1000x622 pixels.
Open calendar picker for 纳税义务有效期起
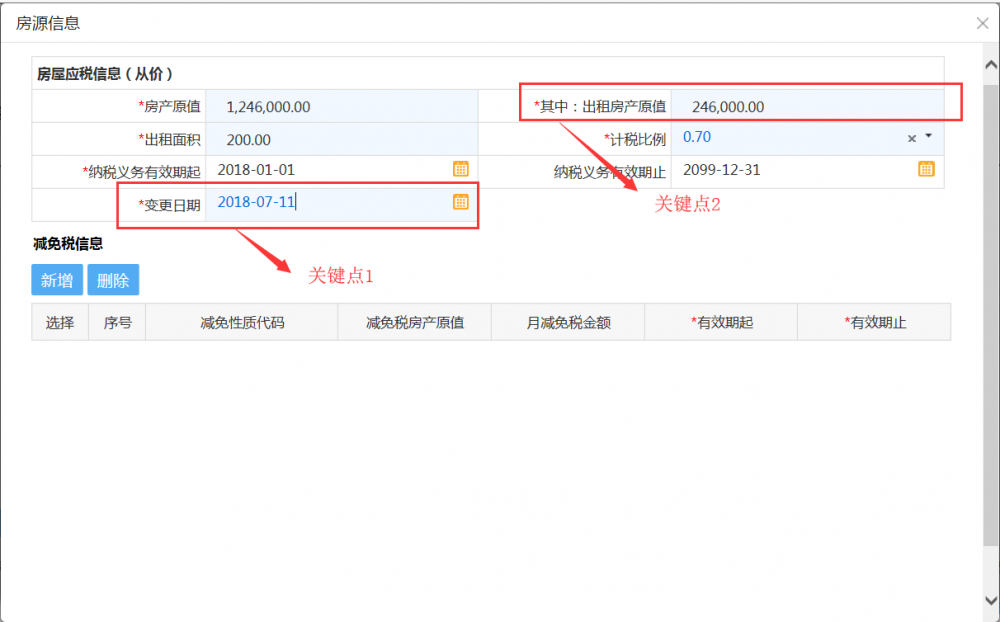tap(460, 169)
